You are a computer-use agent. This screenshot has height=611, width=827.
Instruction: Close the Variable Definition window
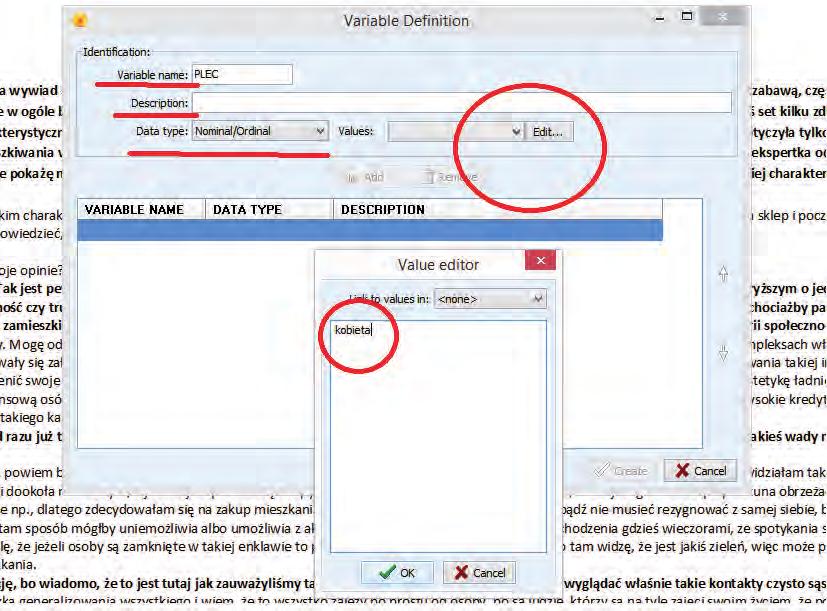(x=723, y=17)
